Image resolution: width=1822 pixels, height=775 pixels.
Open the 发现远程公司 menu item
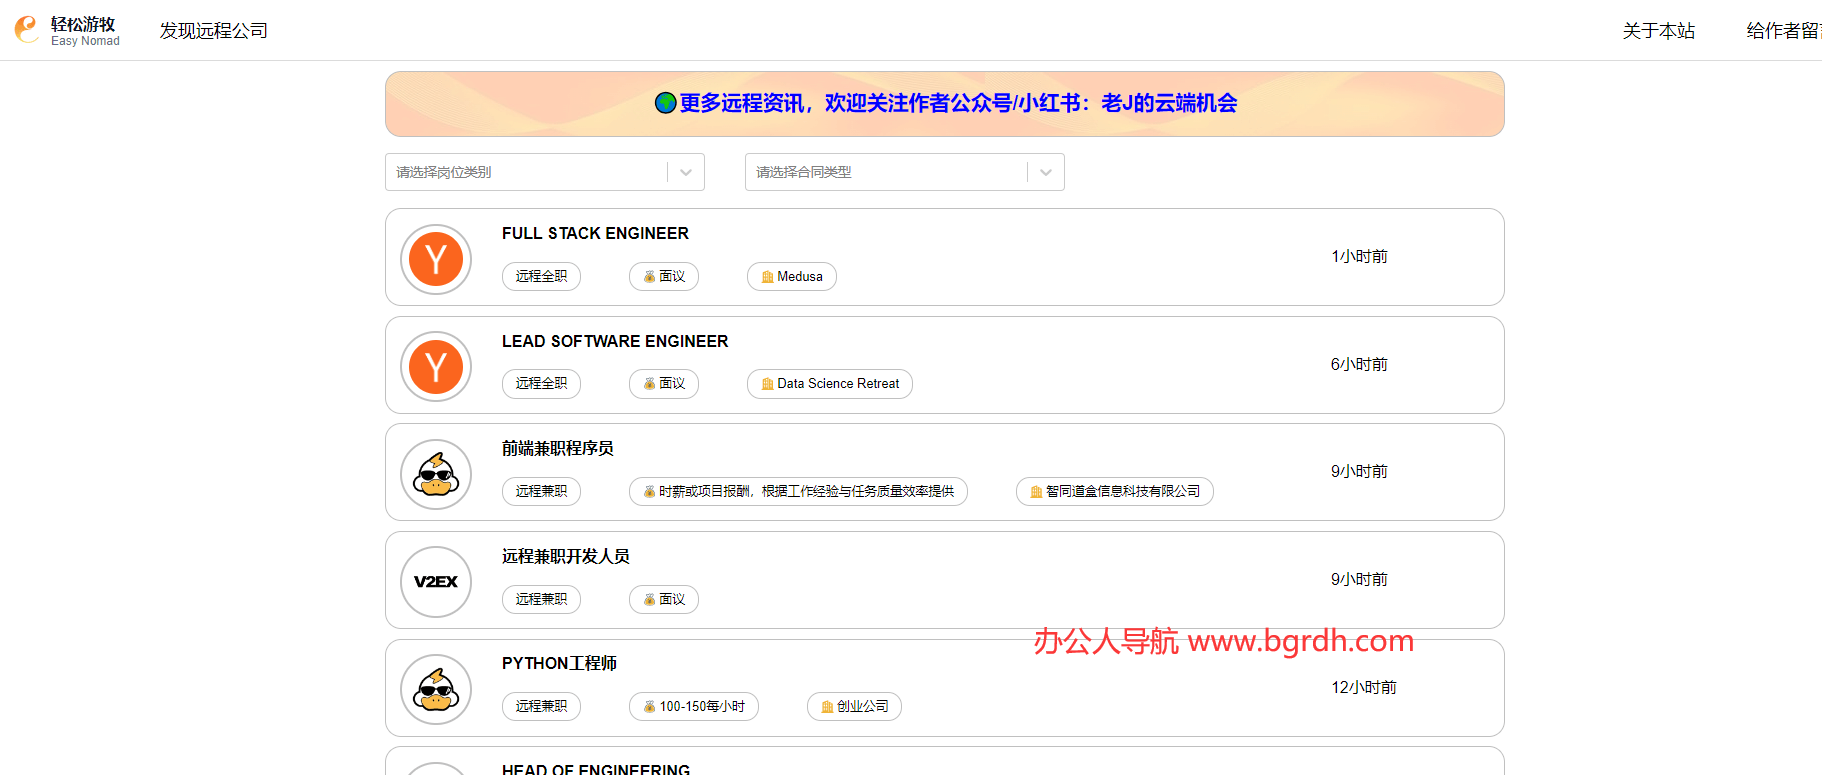[214, 31]
